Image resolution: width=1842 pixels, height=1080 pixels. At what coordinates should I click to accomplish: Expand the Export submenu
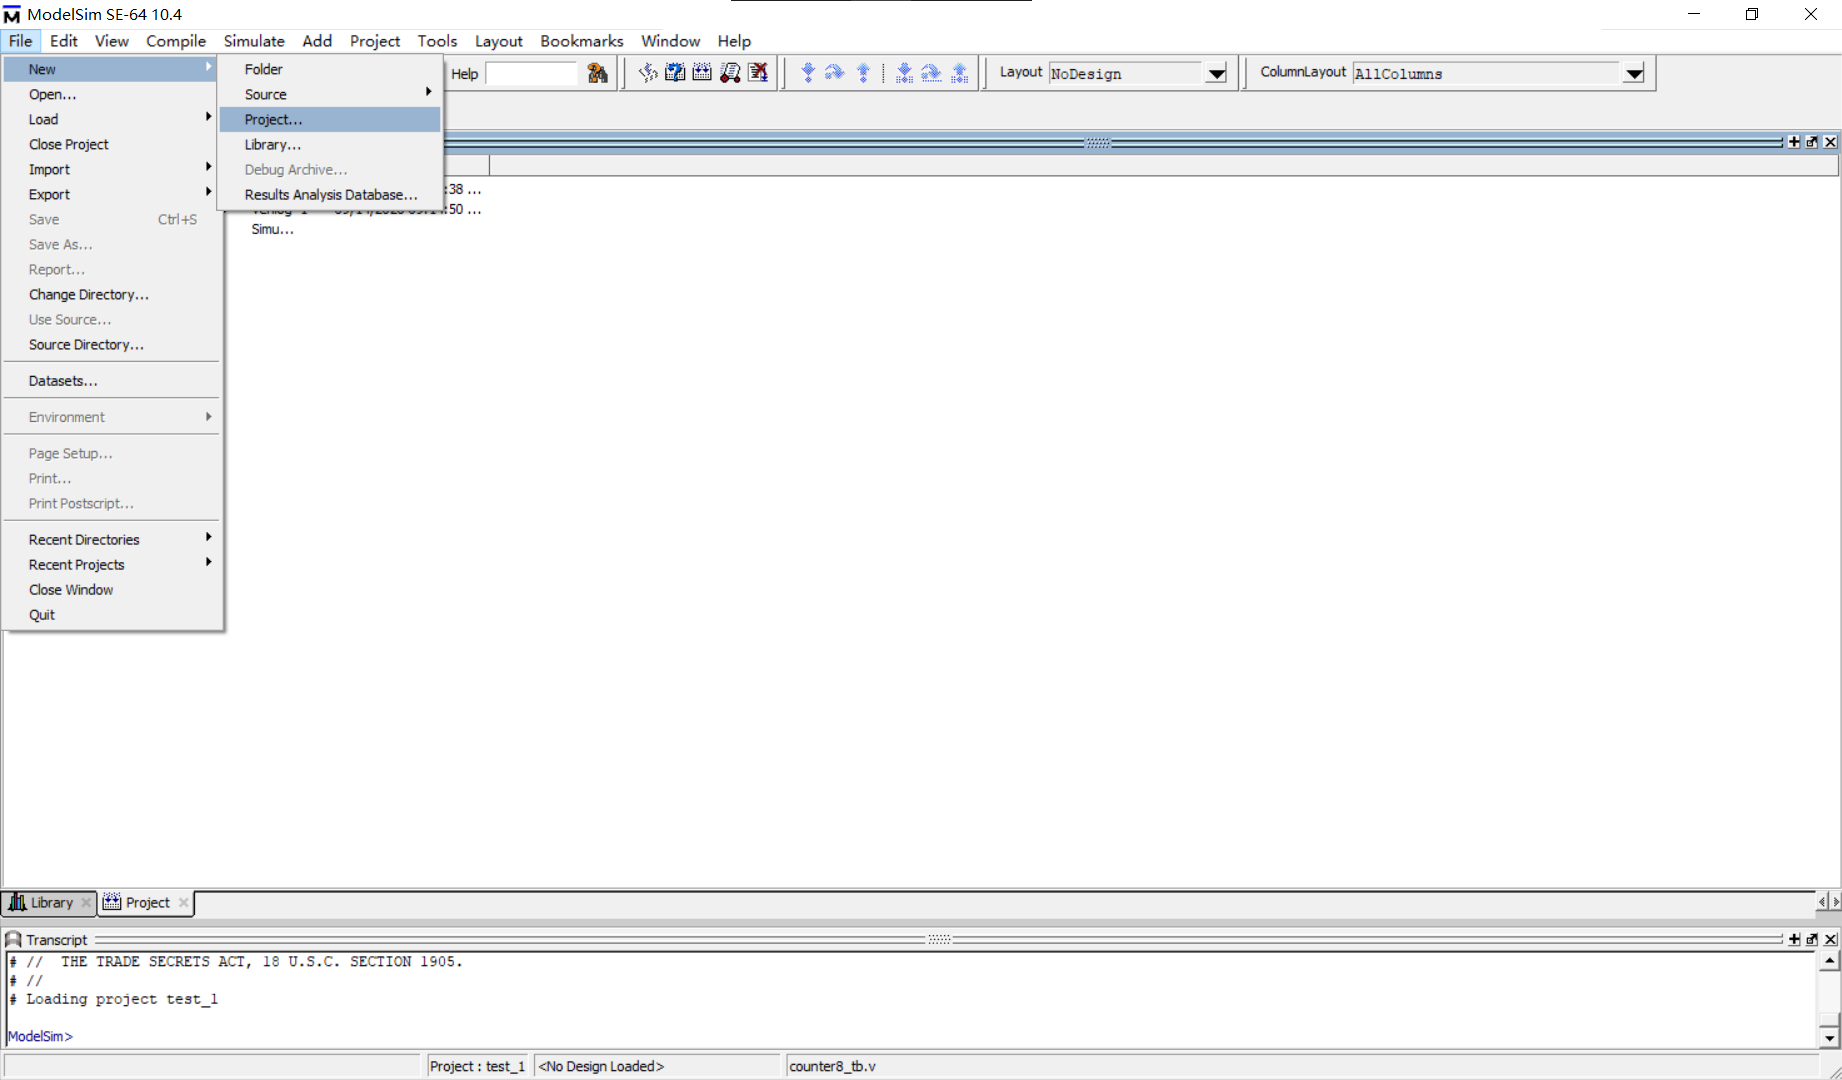112,194
